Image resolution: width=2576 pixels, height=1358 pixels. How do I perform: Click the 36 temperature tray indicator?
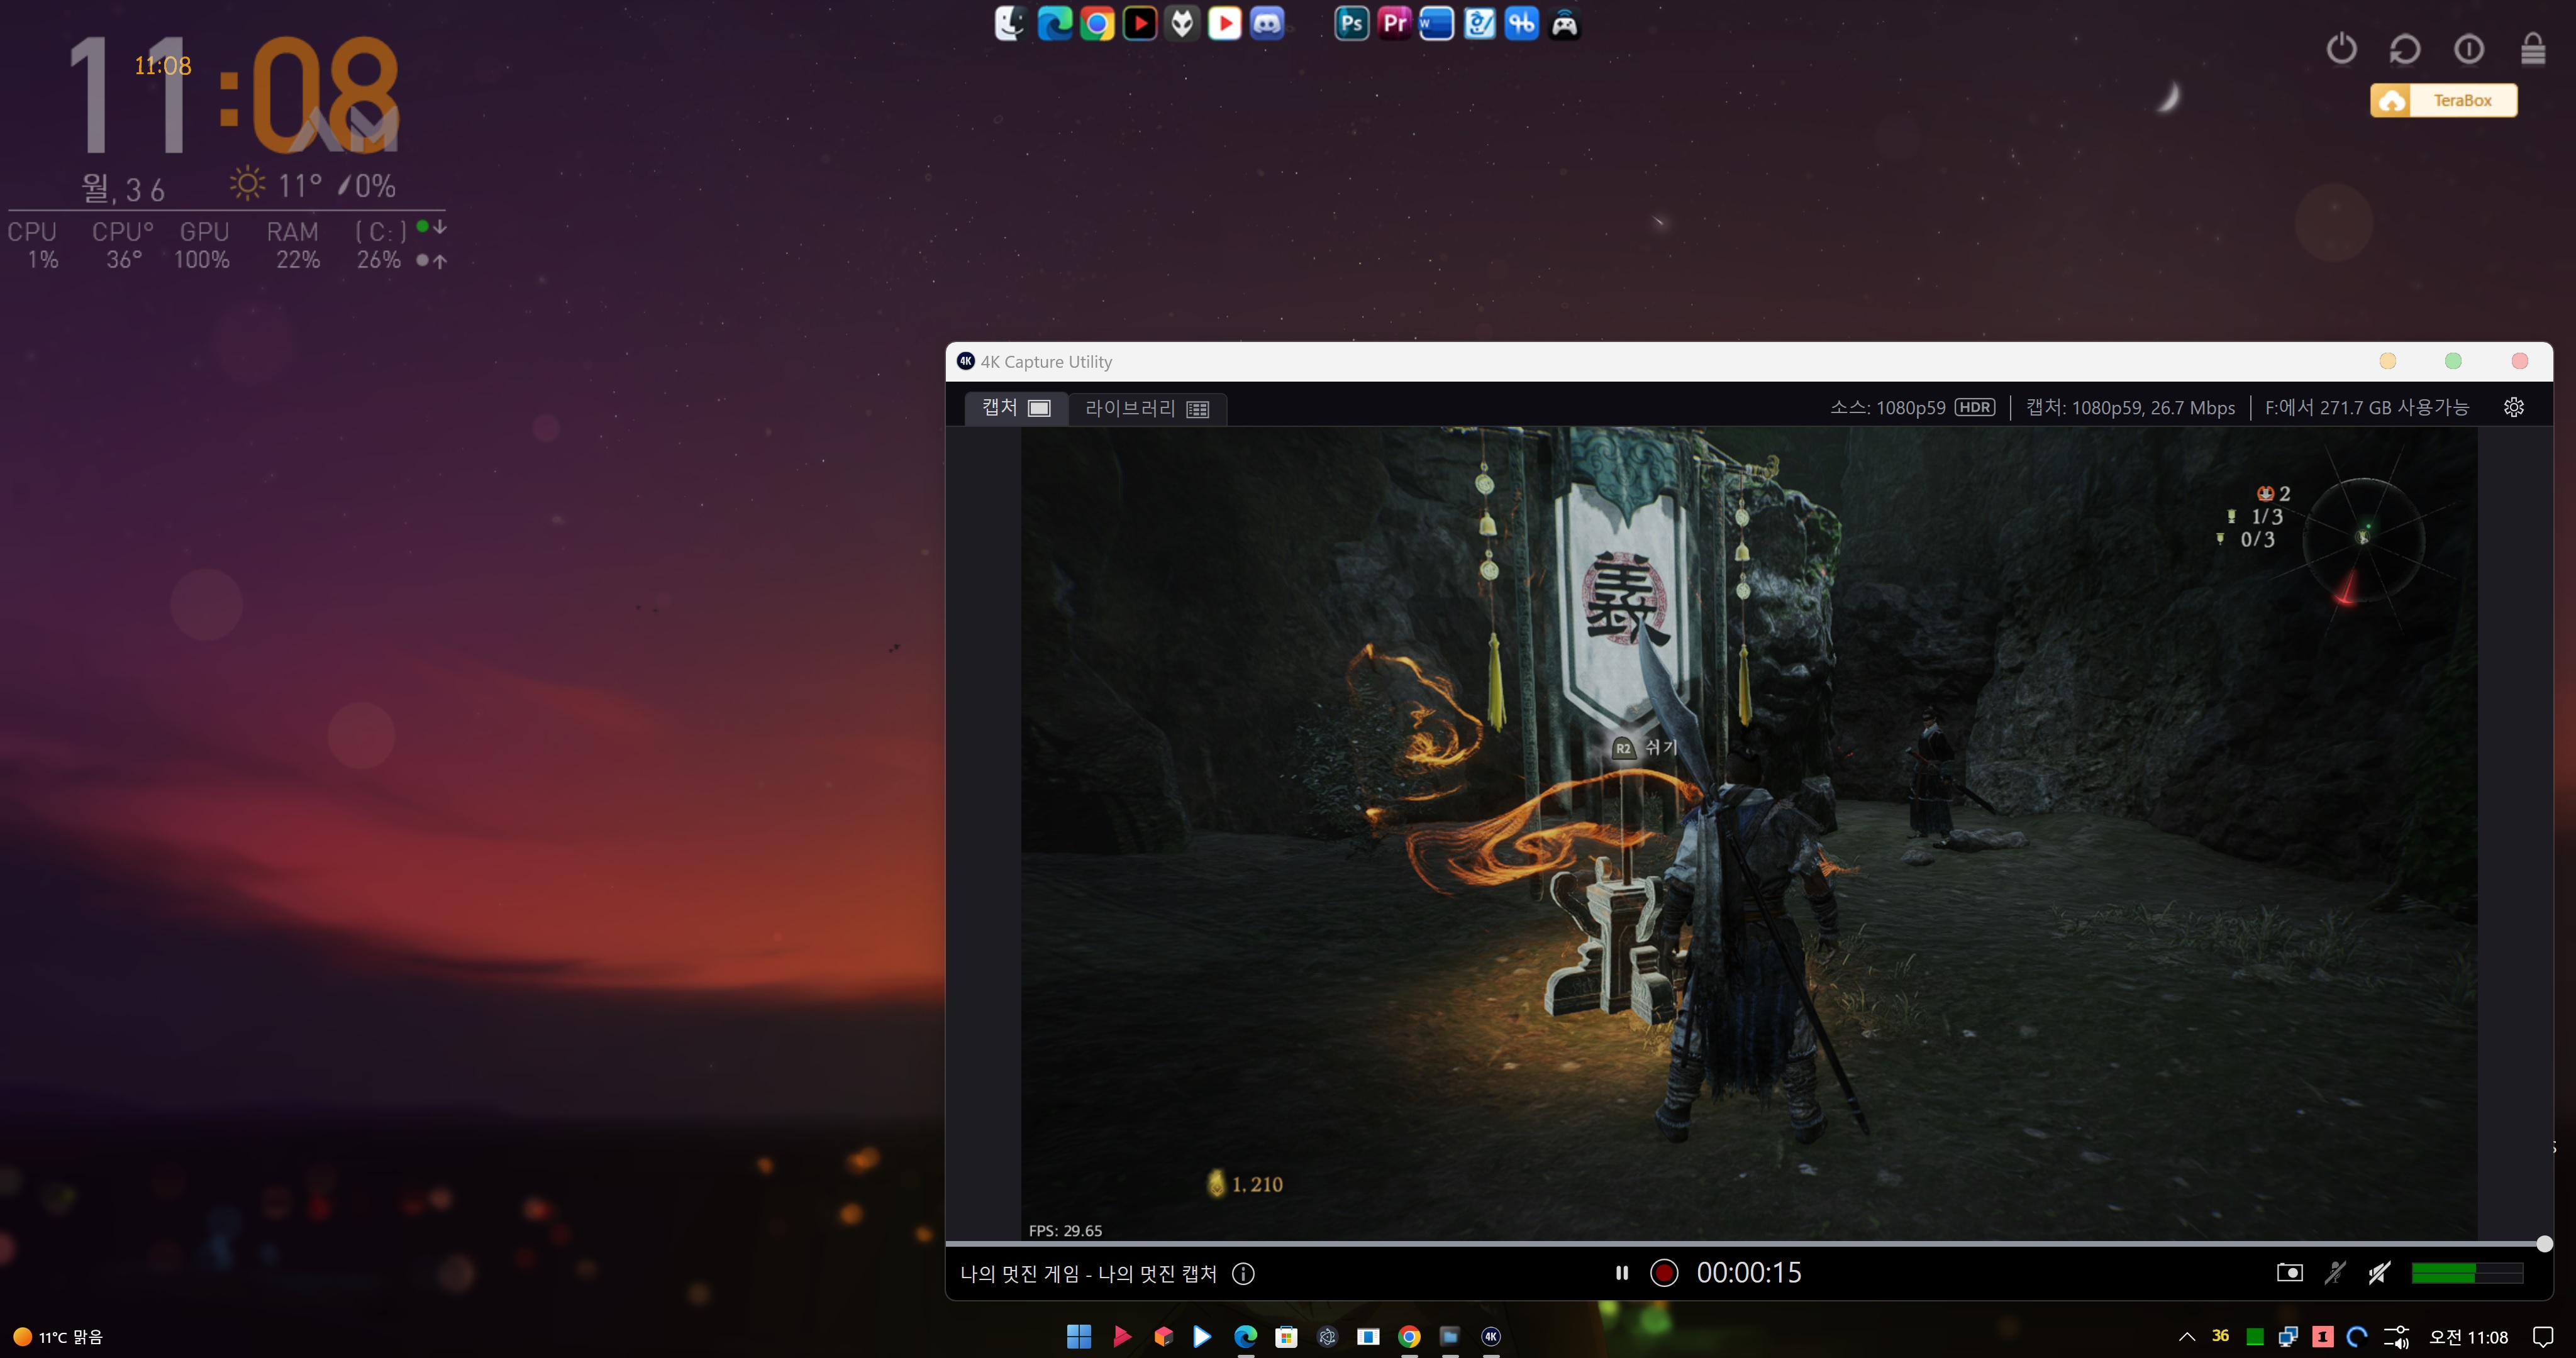point(2220,1336)
